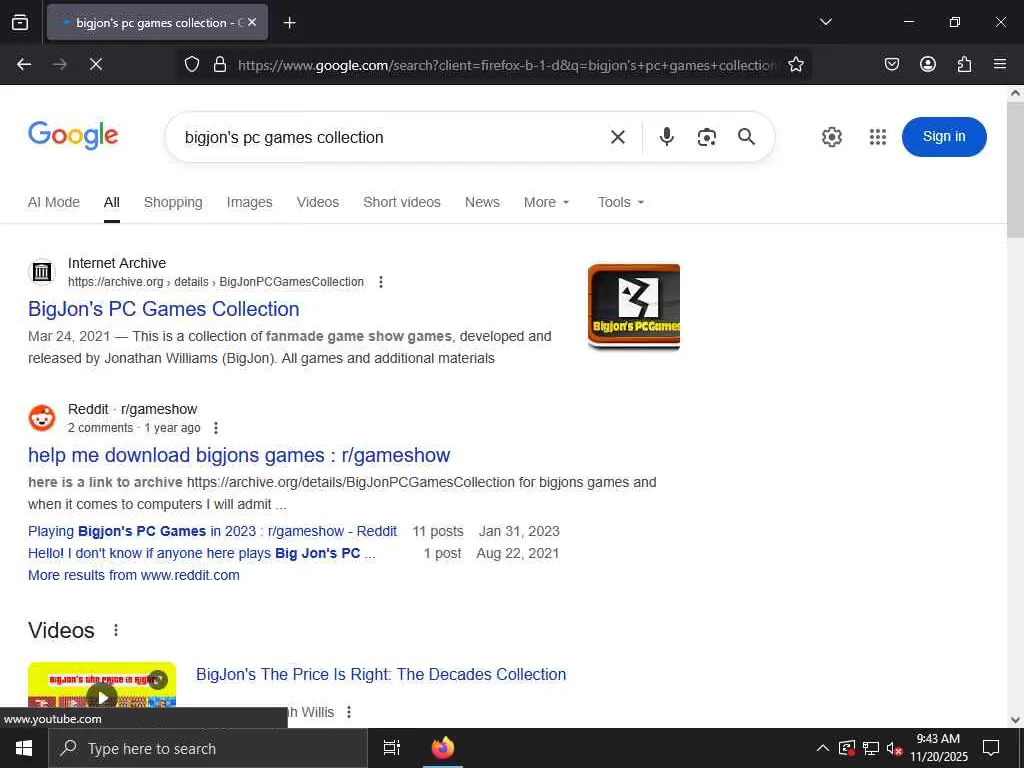Search by image with camera icon
The height and width of the screenshot is (768, 1024).
[x=707, y=137]
